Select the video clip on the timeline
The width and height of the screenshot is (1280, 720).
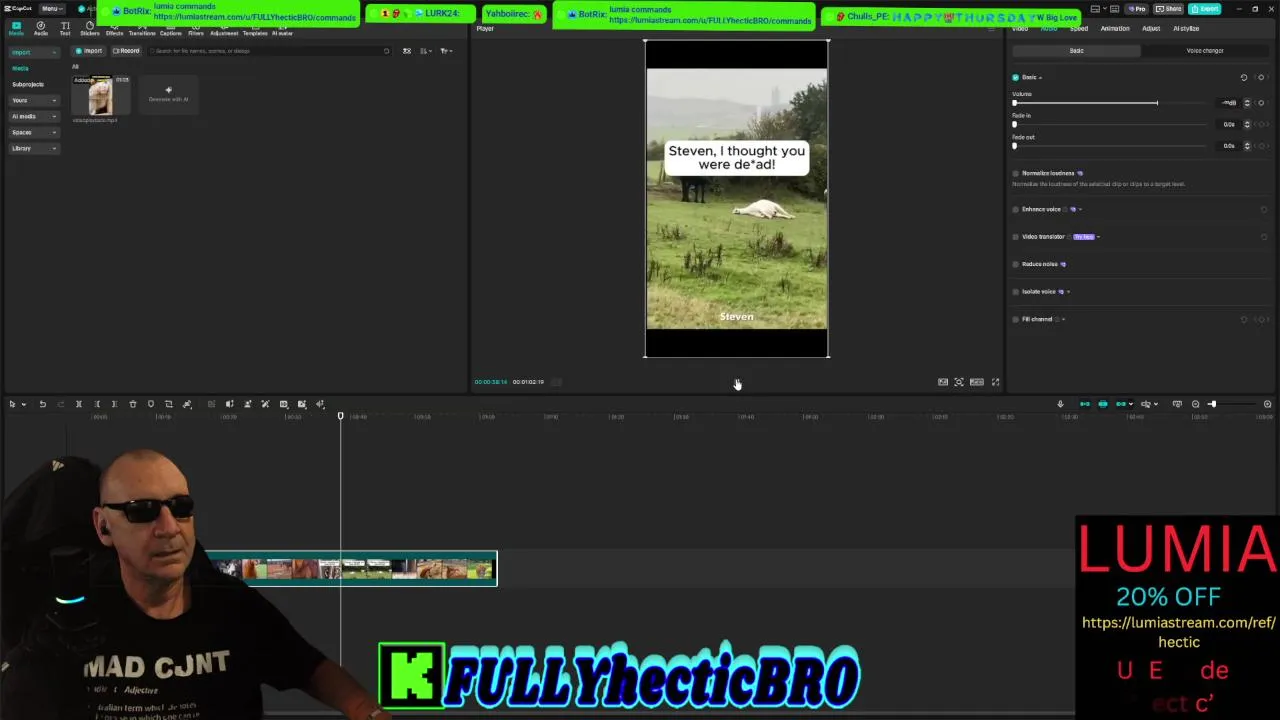[352, 569]
